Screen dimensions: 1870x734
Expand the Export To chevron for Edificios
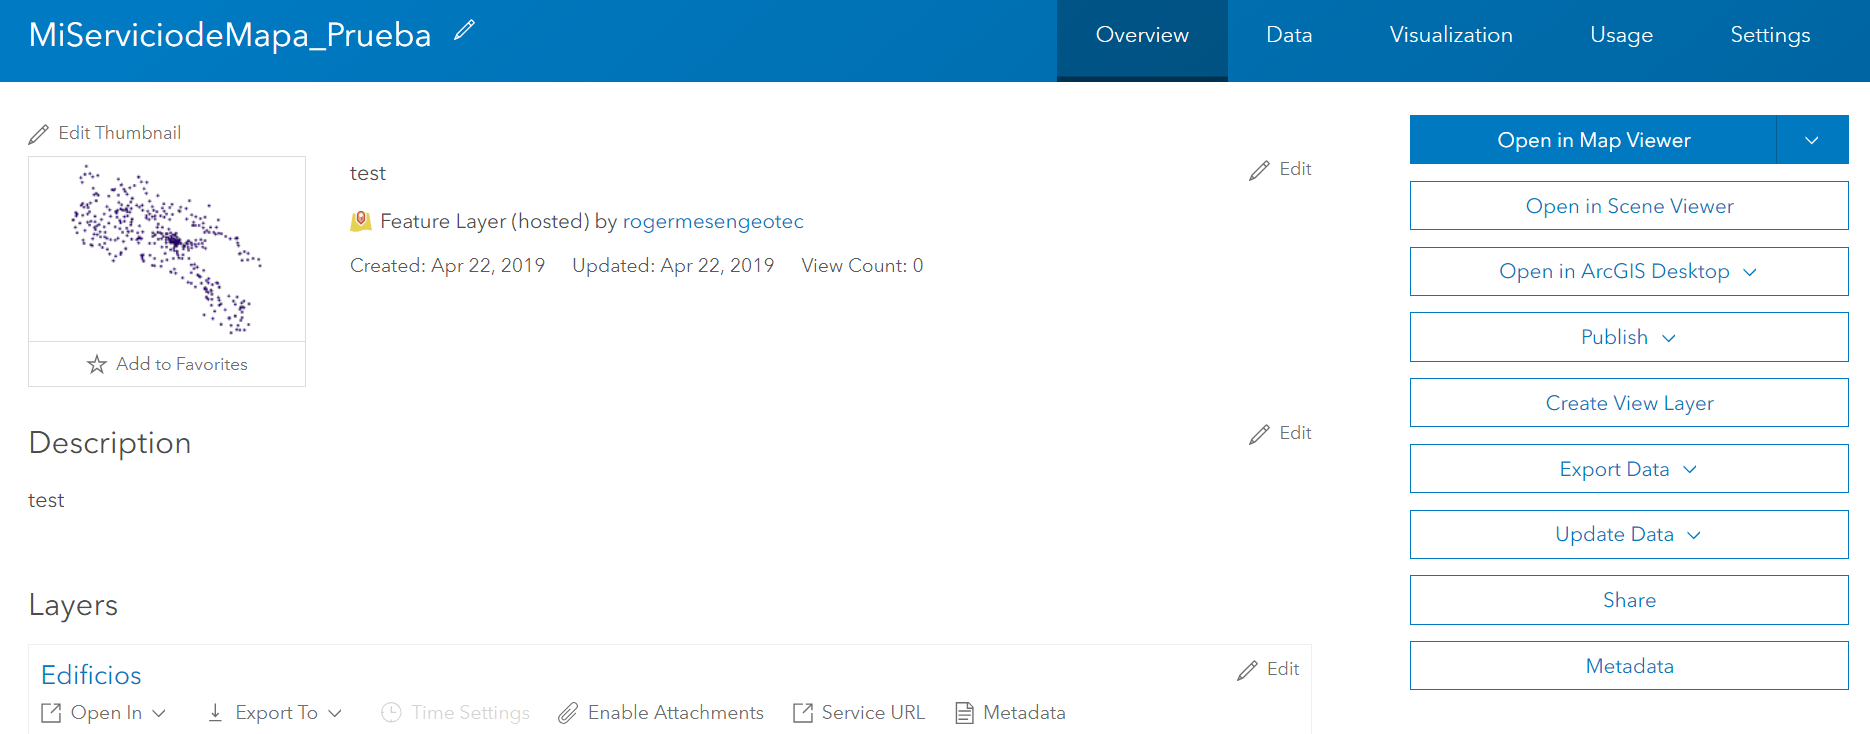(335, 713)
